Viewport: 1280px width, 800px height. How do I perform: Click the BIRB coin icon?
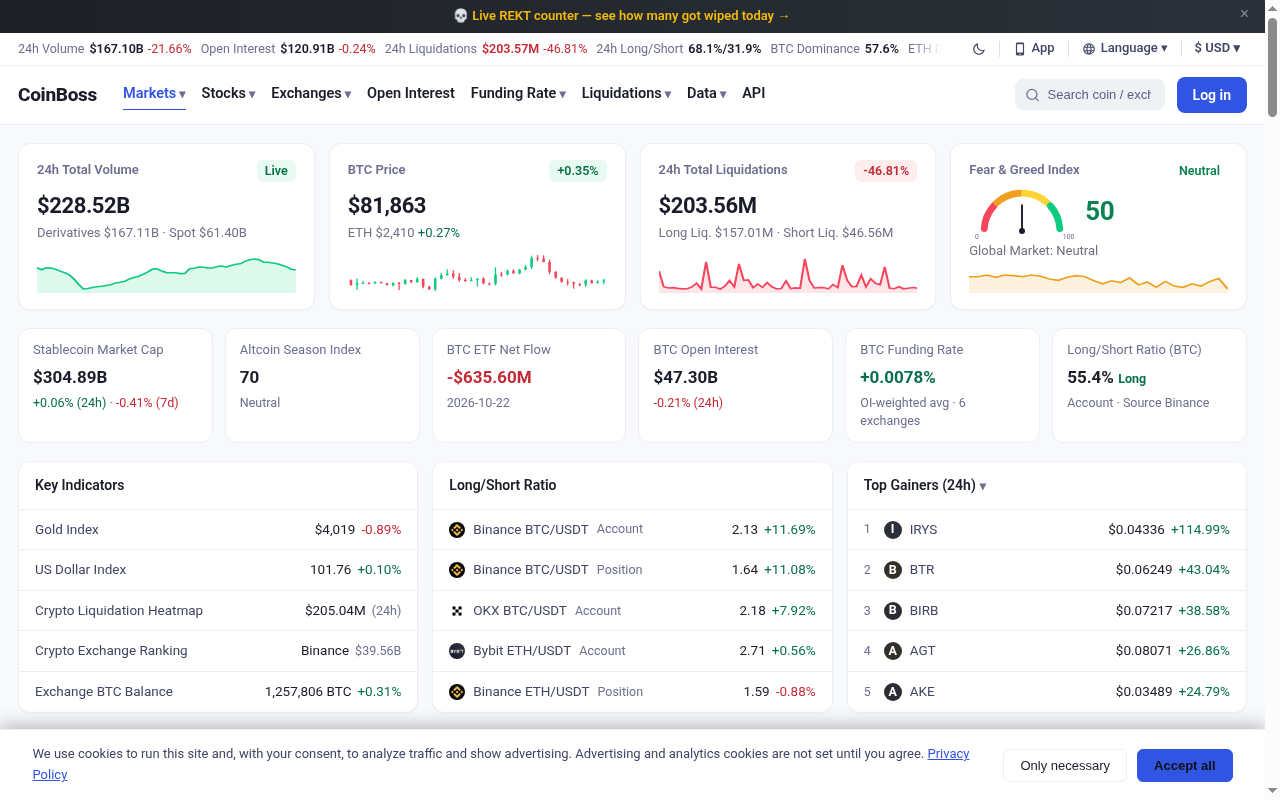point(893,610)
